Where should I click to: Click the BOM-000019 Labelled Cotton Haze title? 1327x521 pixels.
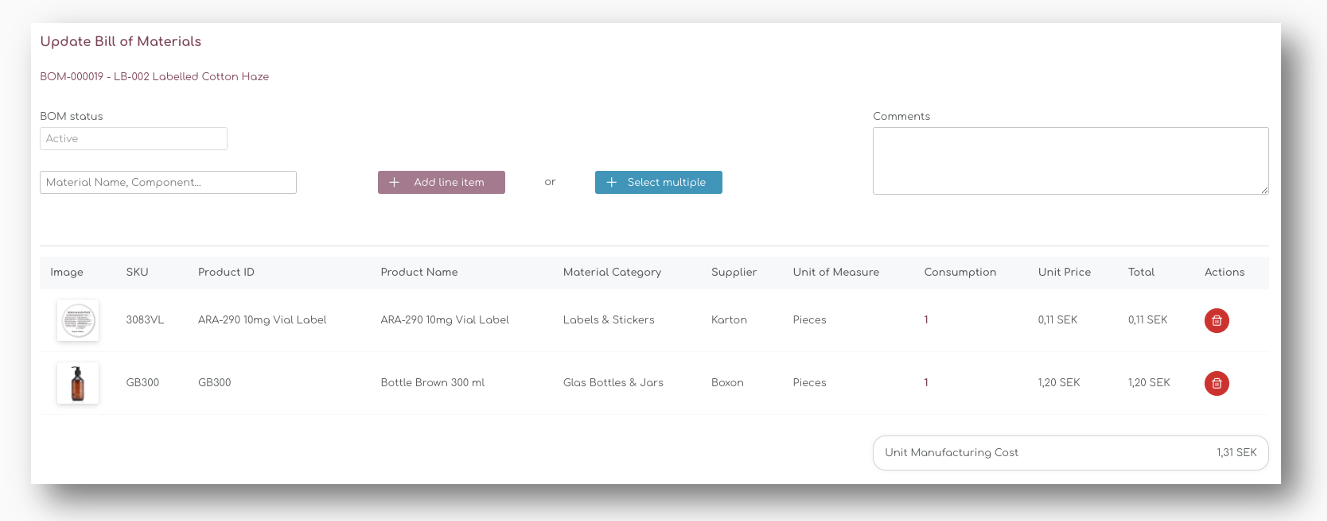154,77
